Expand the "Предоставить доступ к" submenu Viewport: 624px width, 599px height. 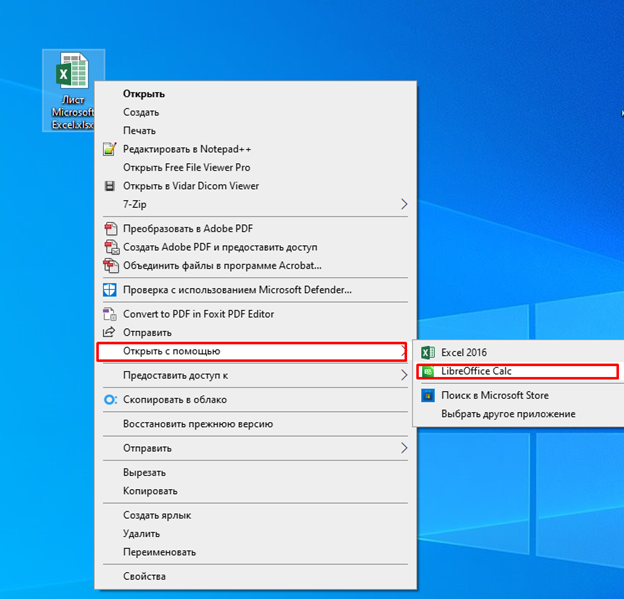tap(404, 376)
